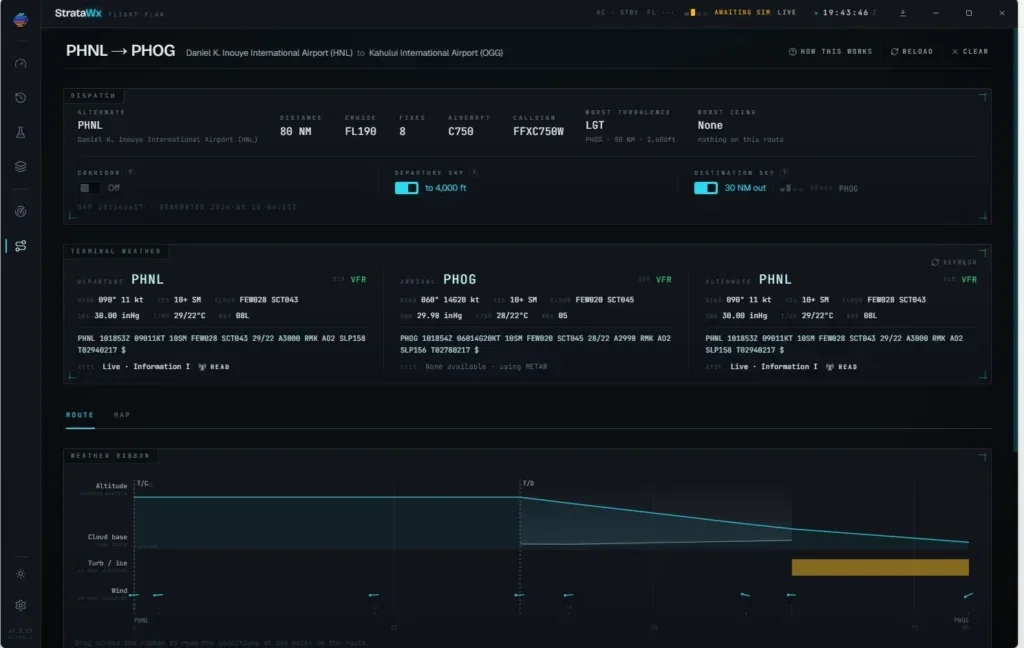
Task: Open the How This Works link
Action: point(830,52)
